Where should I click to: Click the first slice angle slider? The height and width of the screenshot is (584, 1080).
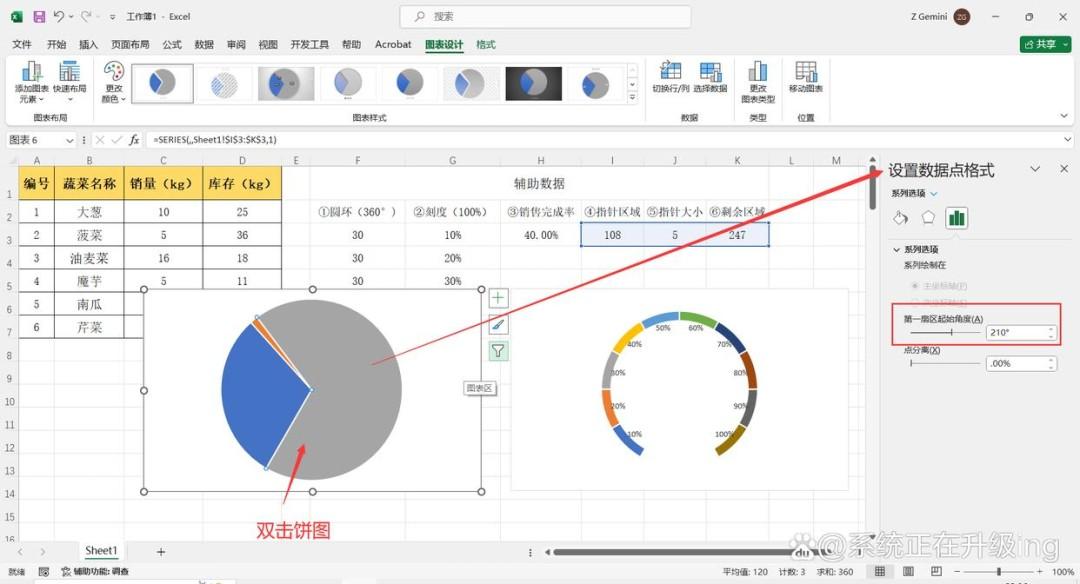(945, 332)
